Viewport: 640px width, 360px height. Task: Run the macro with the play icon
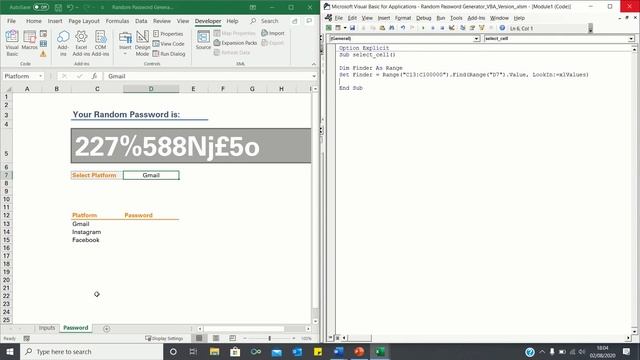423,28
